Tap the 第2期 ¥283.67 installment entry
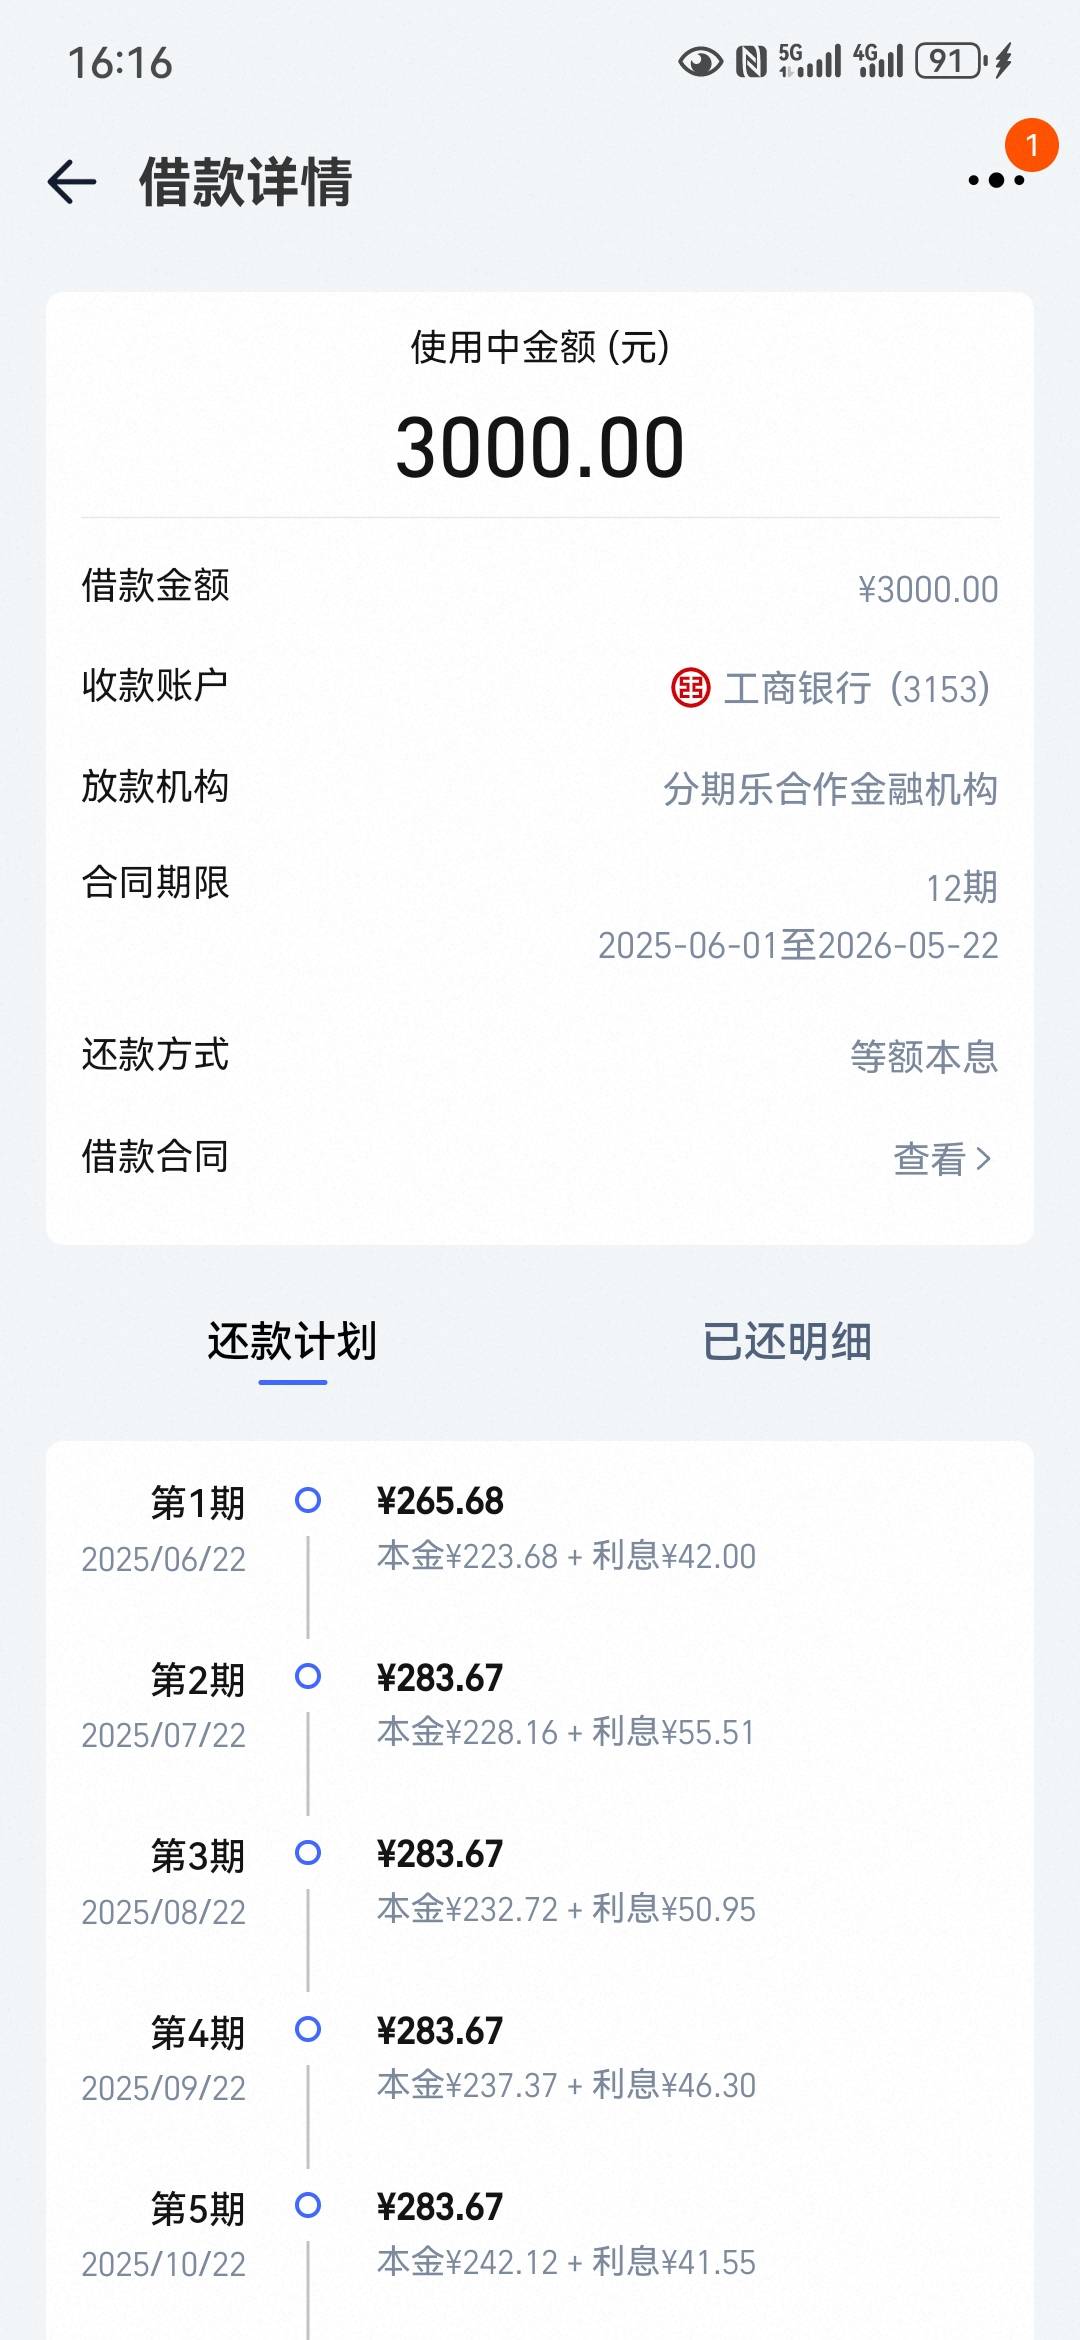The image size is (1080, 2340). [540, 1705]
